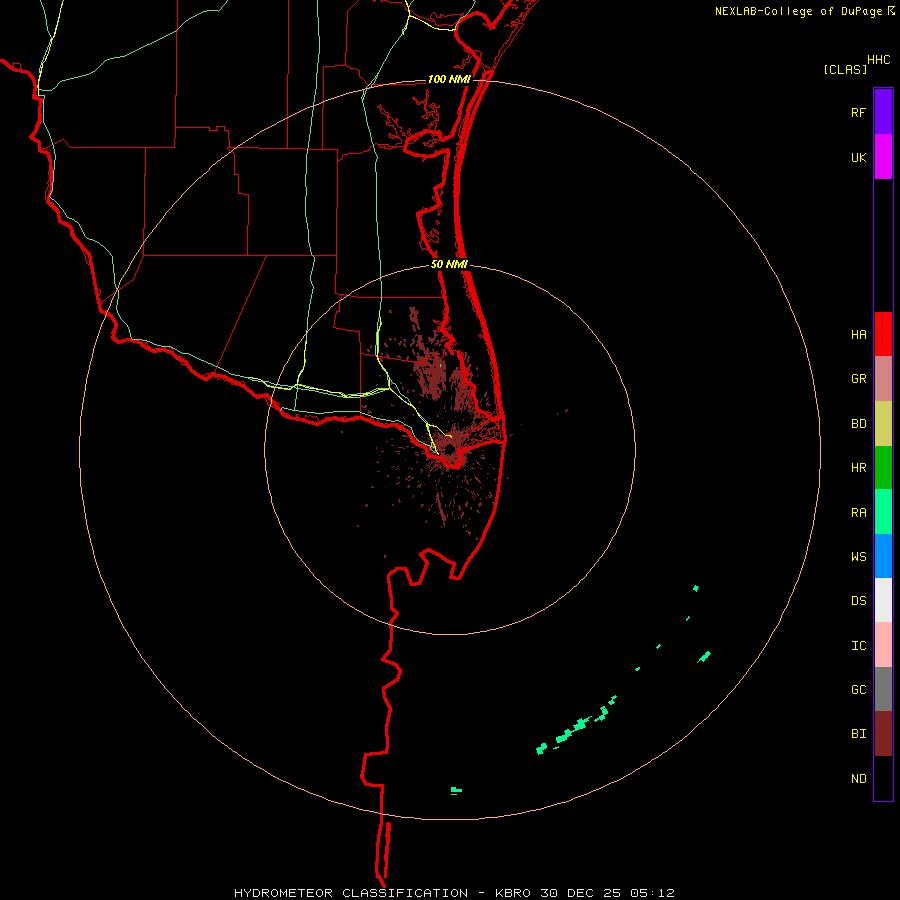Select the IC pink legend block
Image resolution: width=900 pixels, height=900 pixels.
pos(883,645)
